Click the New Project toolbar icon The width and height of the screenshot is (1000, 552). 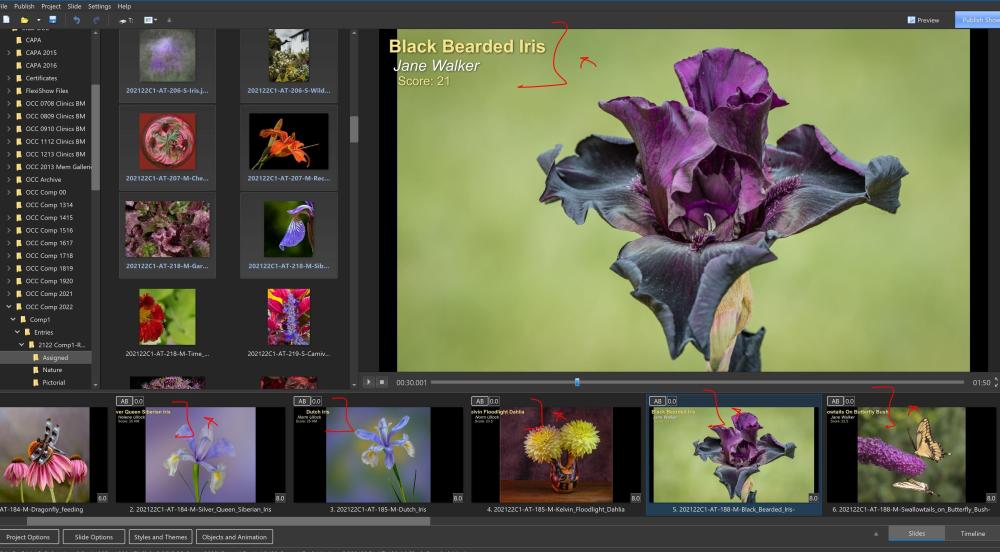coord(7,19)
